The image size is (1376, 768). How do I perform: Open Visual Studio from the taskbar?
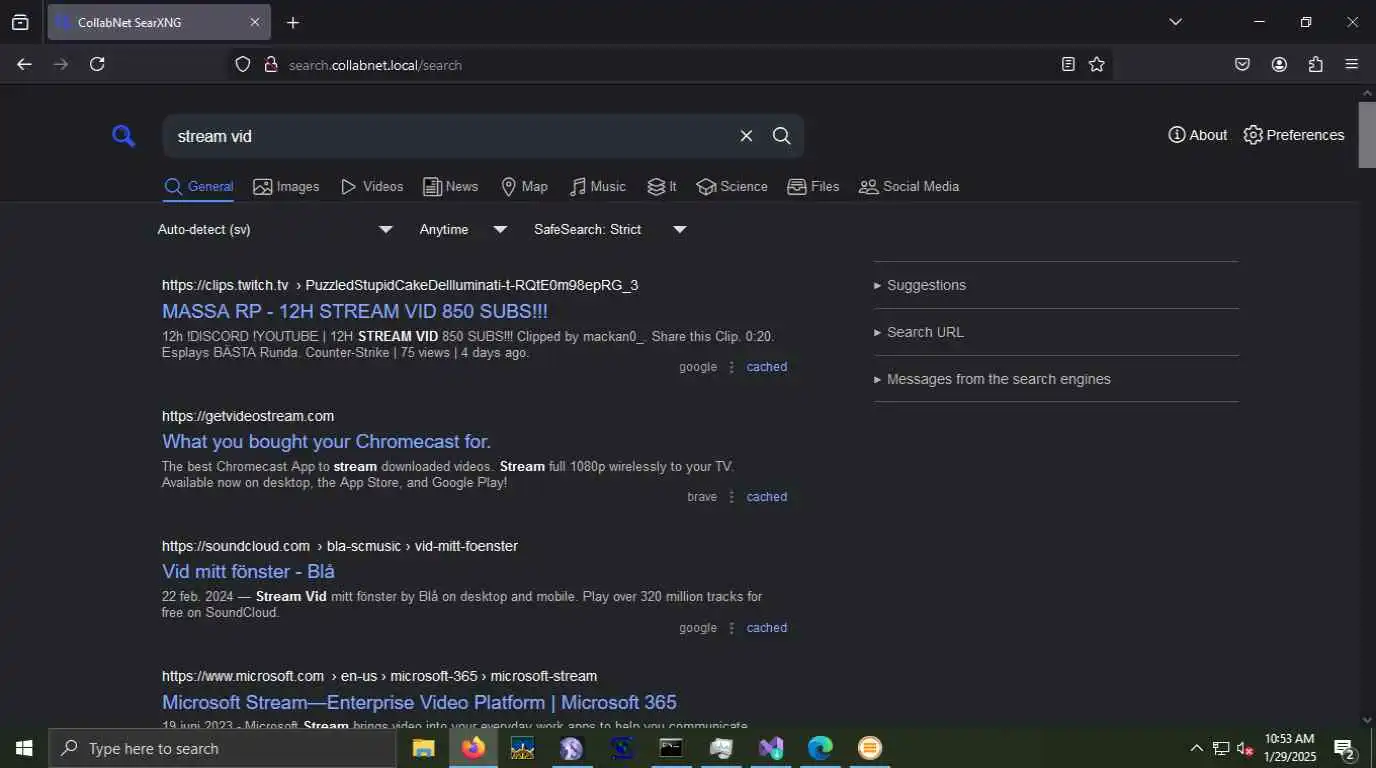coord(770,748)
